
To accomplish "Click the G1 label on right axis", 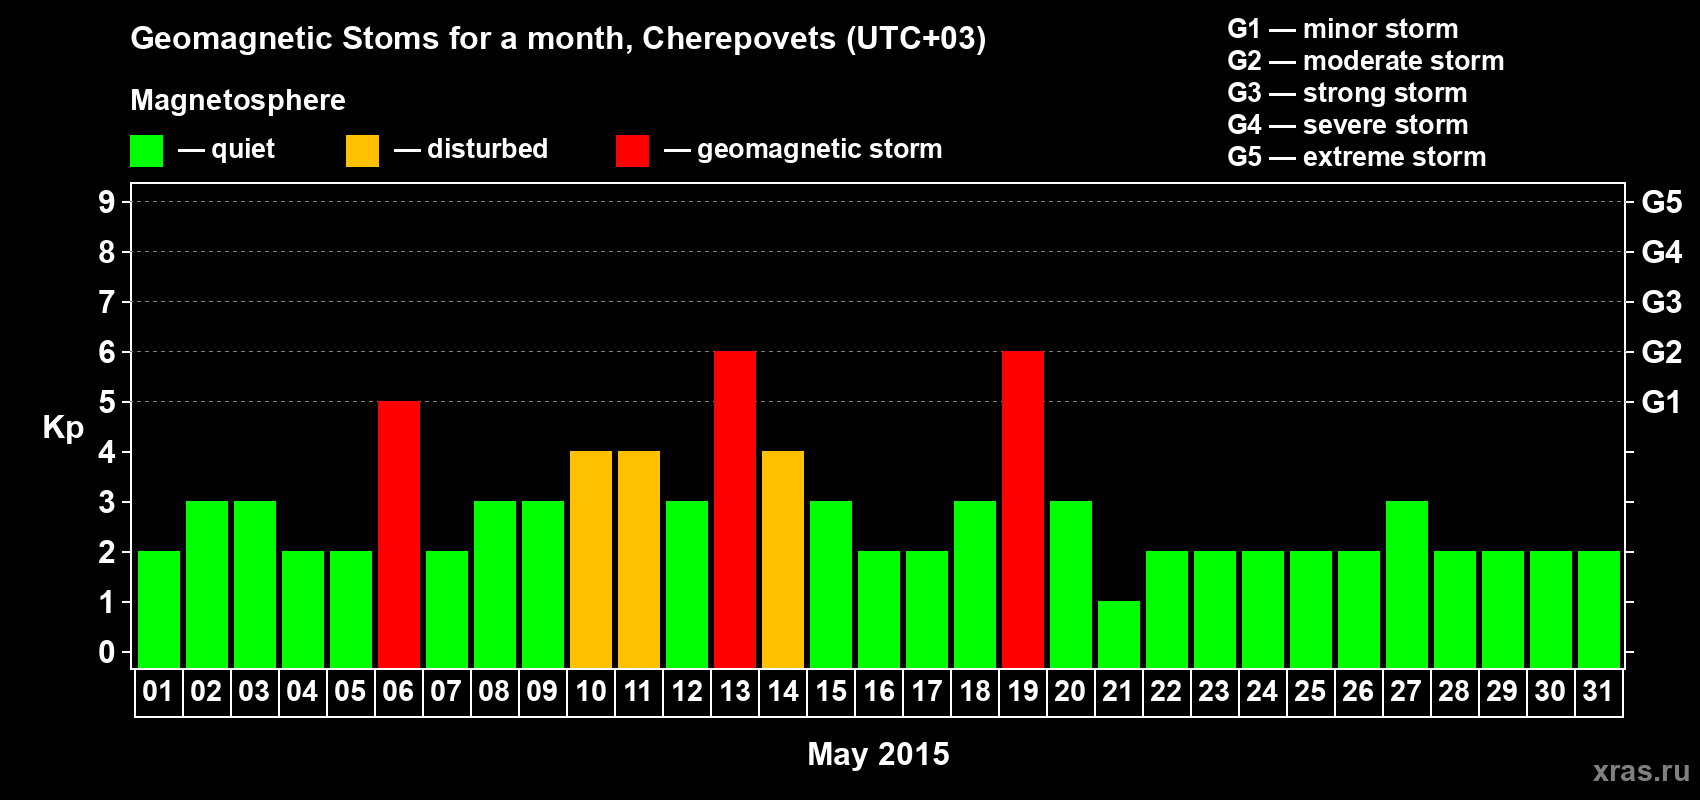I will [x=1662, y=402].
